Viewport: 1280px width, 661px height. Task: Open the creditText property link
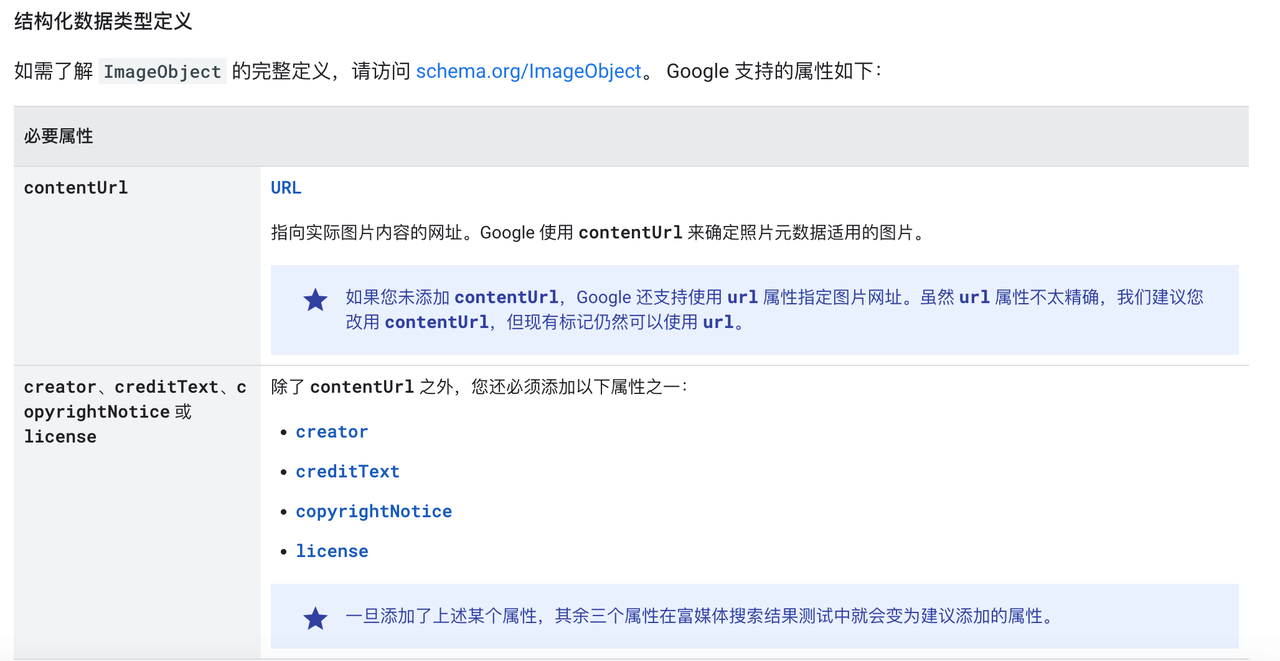point(348,472)
